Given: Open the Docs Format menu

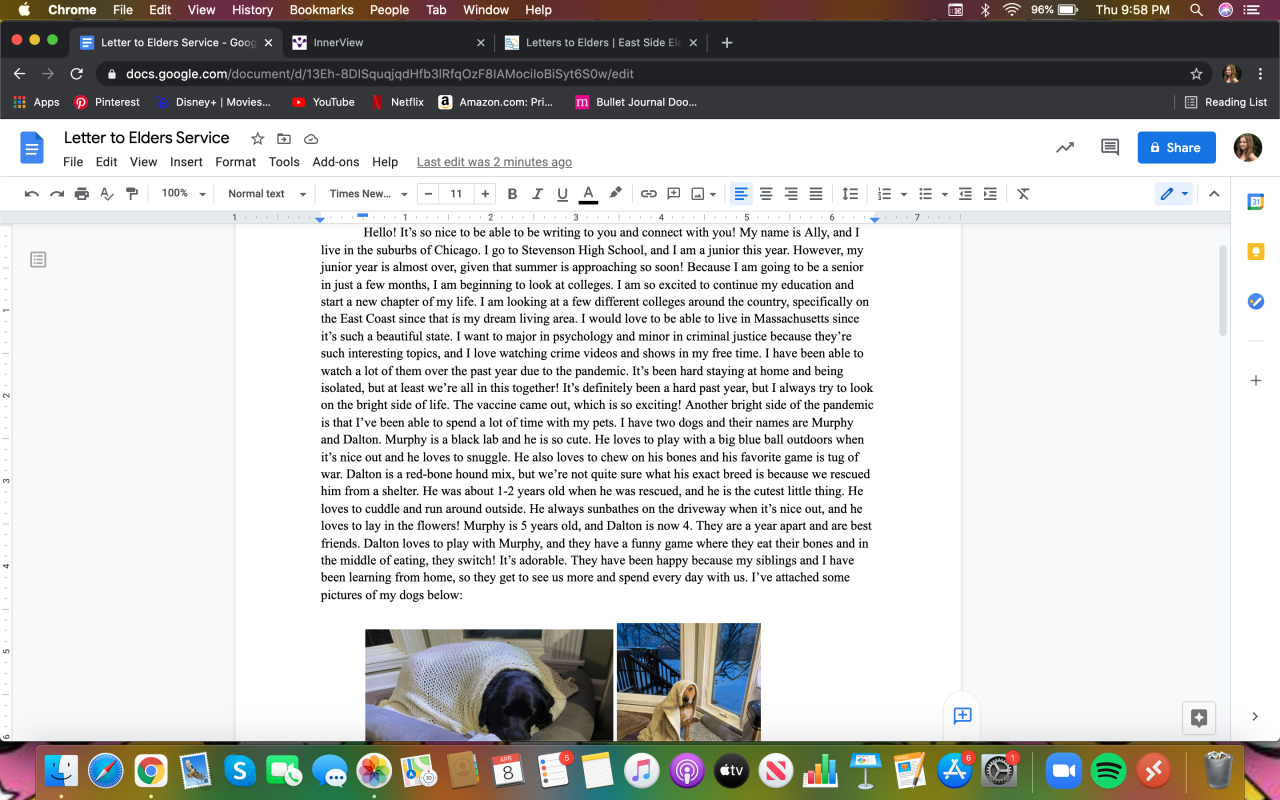Looking at the screenshot, I should tap(236, 162).
